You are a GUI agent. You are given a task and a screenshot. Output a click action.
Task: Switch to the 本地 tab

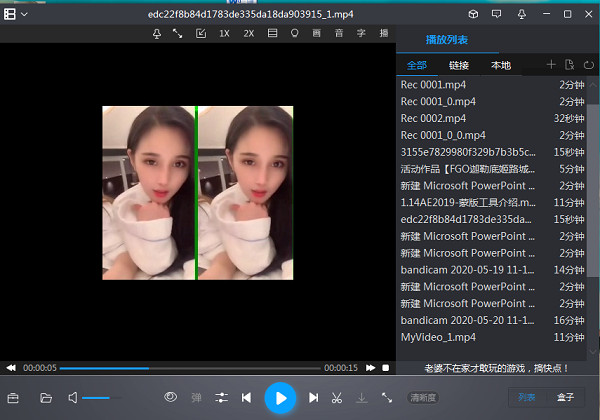501,65
